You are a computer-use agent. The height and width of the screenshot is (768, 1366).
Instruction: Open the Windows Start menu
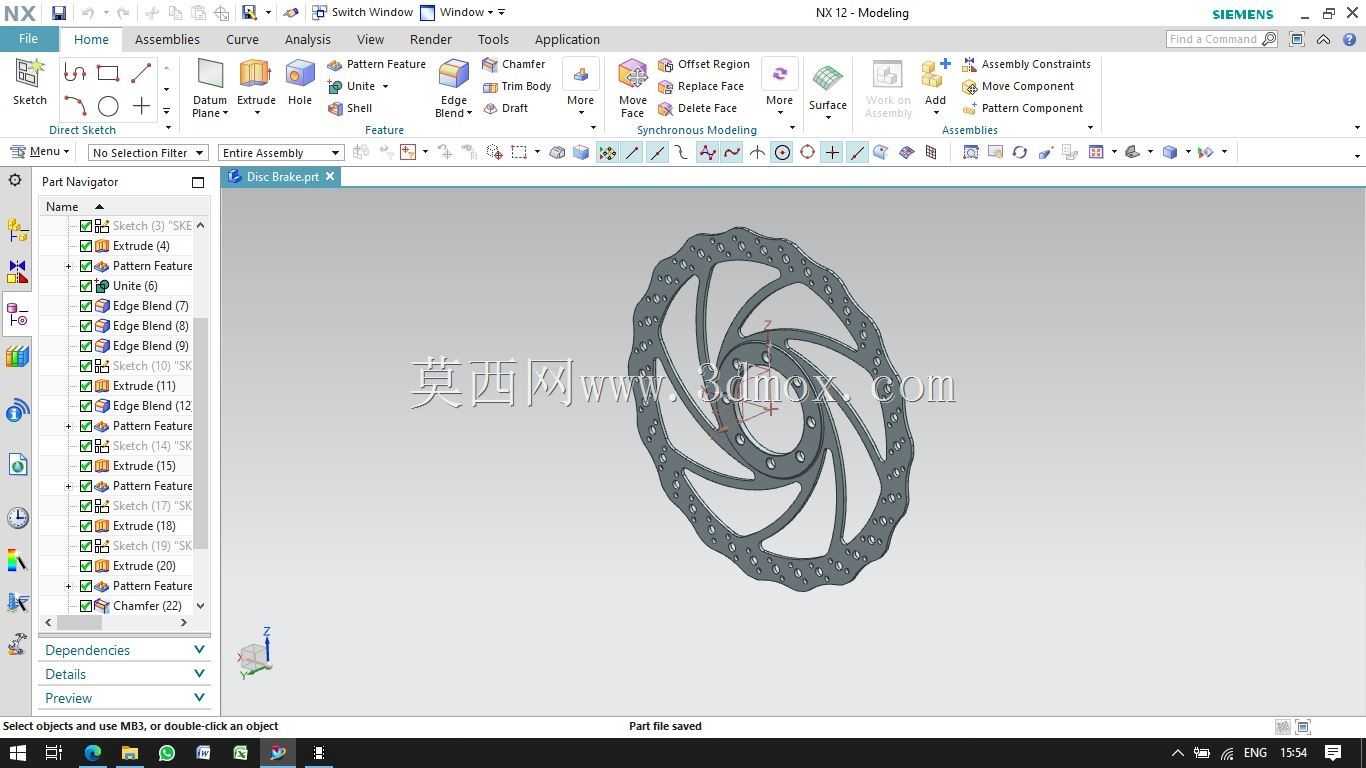pos(17,753)
